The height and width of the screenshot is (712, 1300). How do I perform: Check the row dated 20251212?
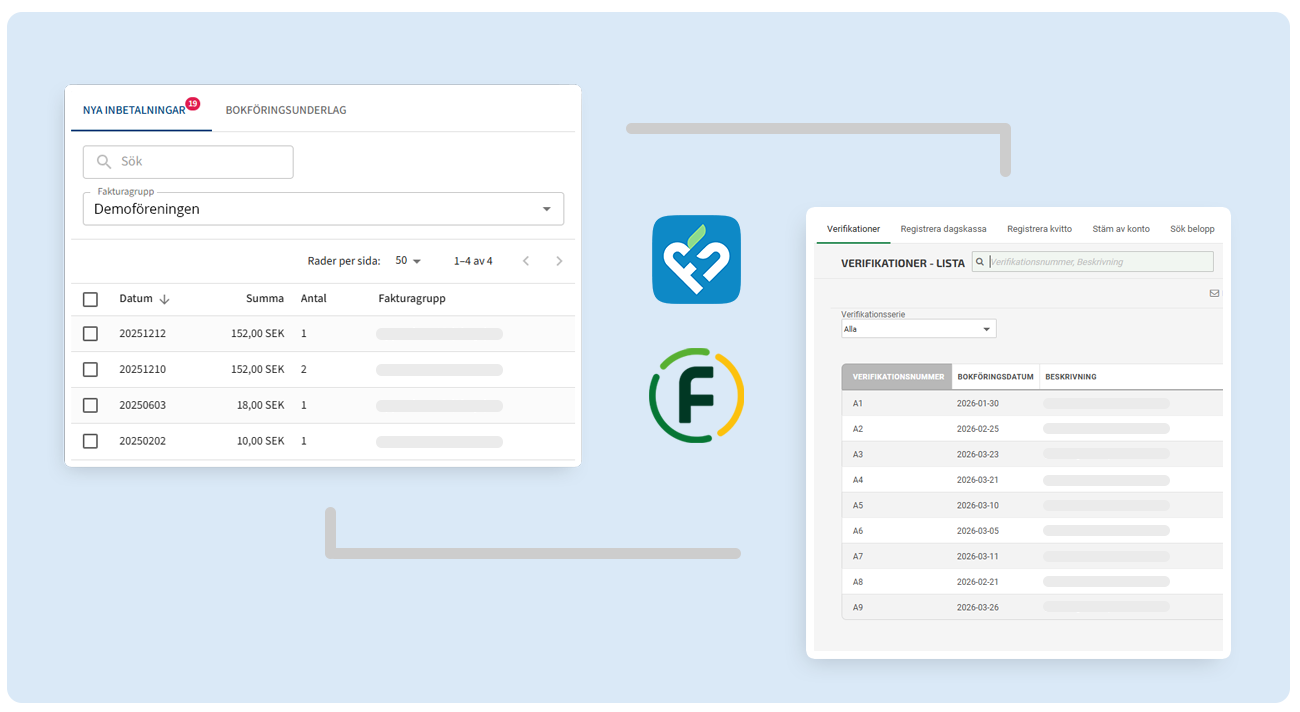pos(90,334)
